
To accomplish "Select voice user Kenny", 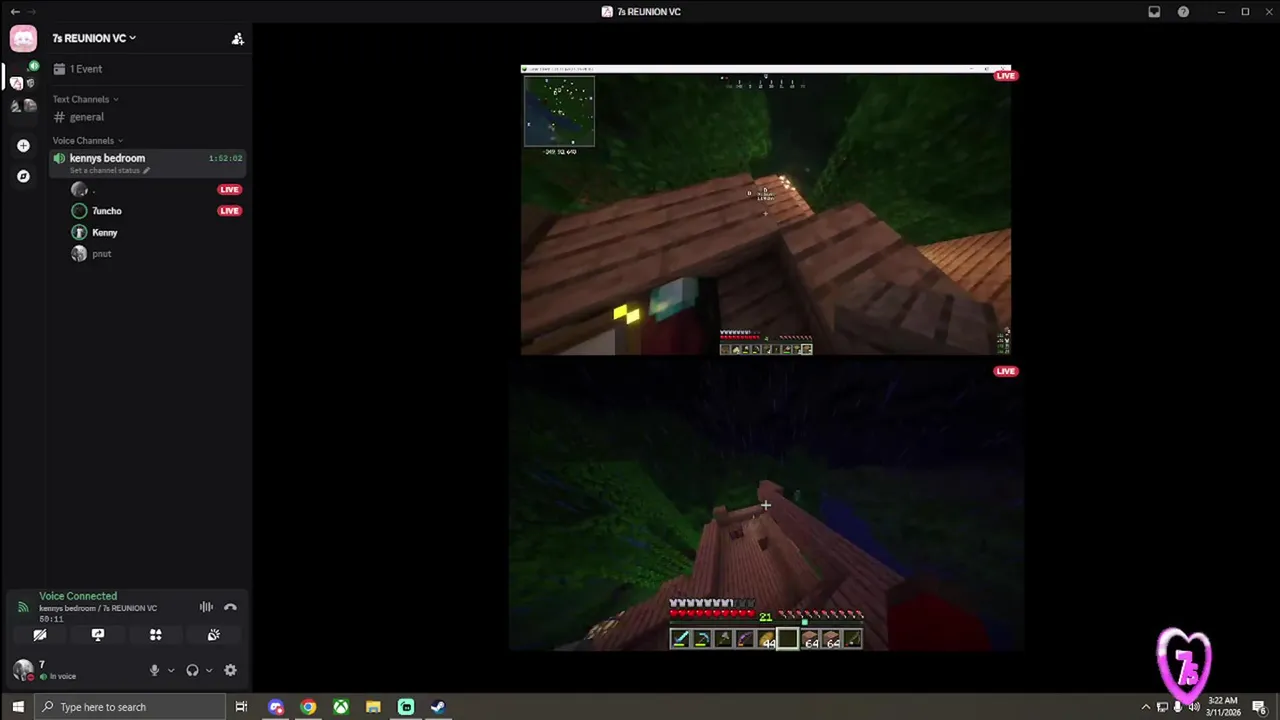I will click(x=104, y=232).
